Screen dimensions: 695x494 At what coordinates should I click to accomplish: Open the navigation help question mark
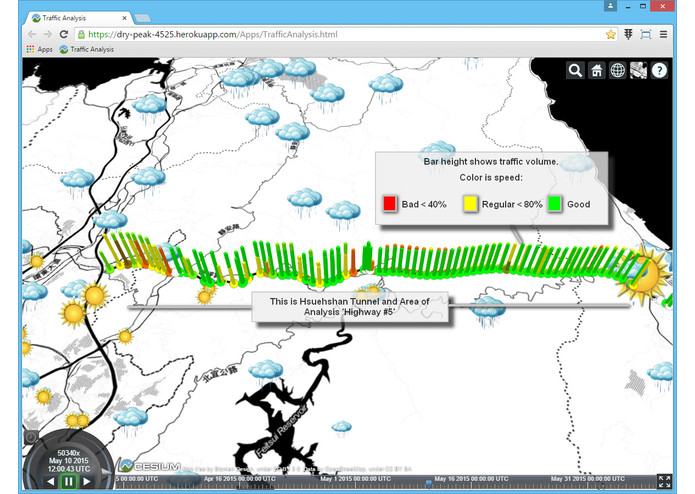[x=660, y=70]
